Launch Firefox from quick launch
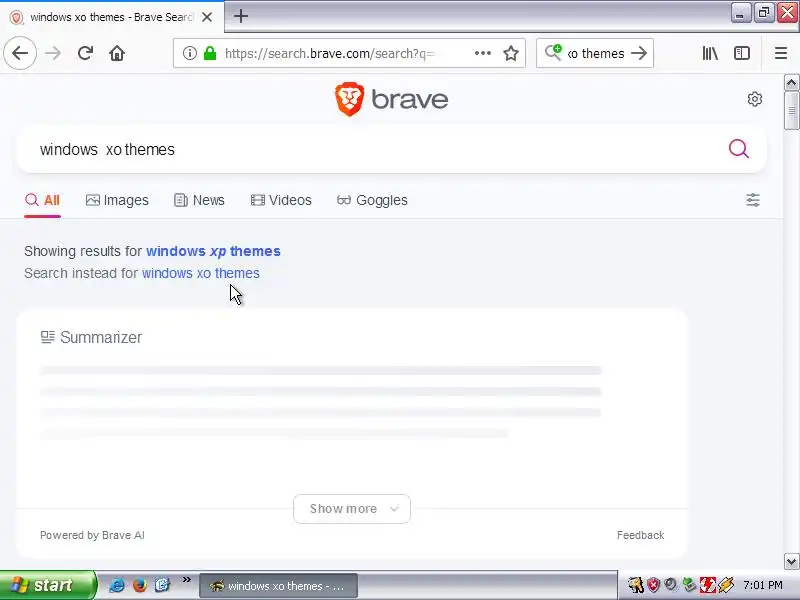The height and width of the screenshot is (600, 800). (x=139, y=585)
